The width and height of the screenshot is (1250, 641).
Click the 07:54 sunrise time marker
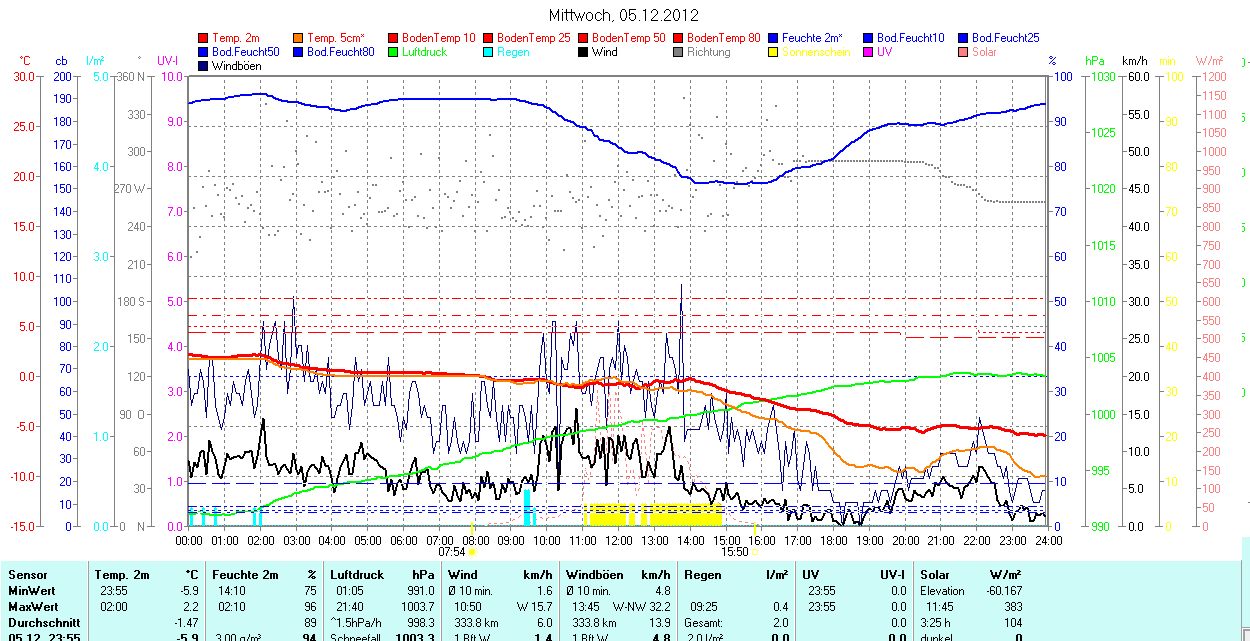click(x=452, y=551)
